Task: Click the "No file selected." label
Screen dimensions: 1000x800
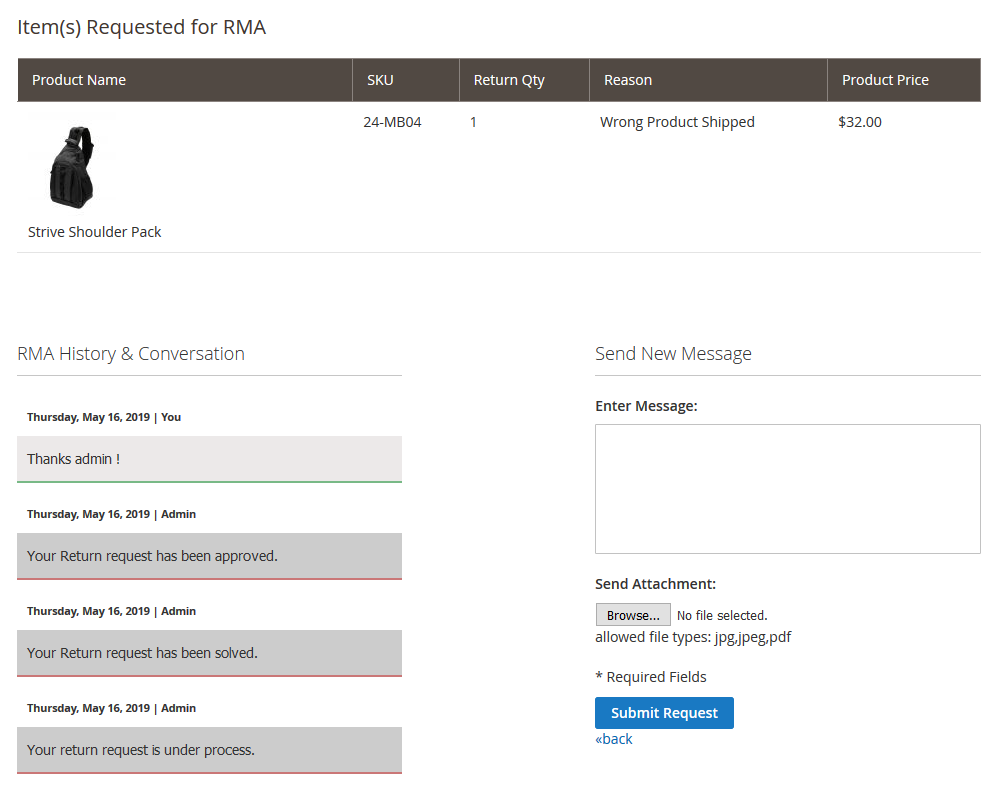Action: pyautogui.click(x=722, y=616)
